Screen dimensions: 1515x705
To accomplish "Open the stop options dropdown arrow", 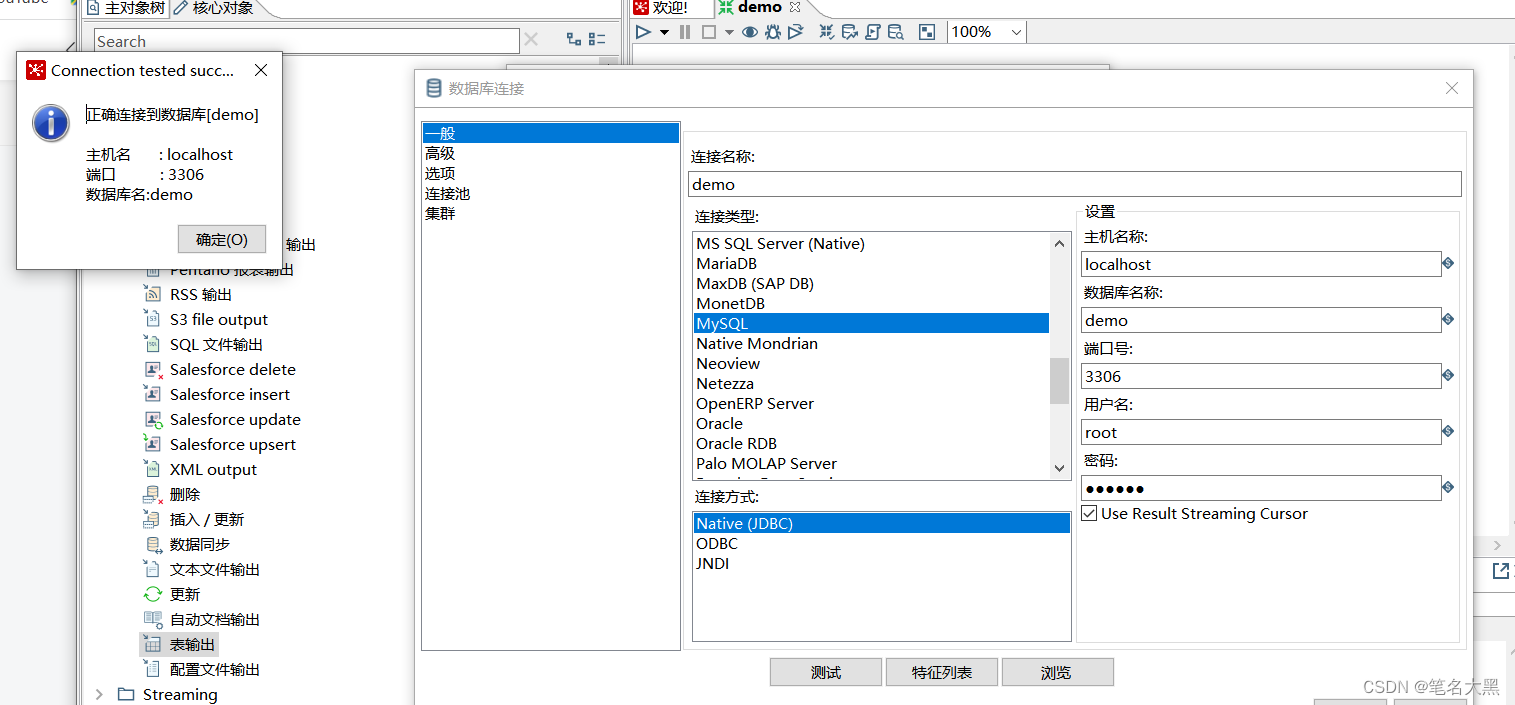I will click(727, 32).
